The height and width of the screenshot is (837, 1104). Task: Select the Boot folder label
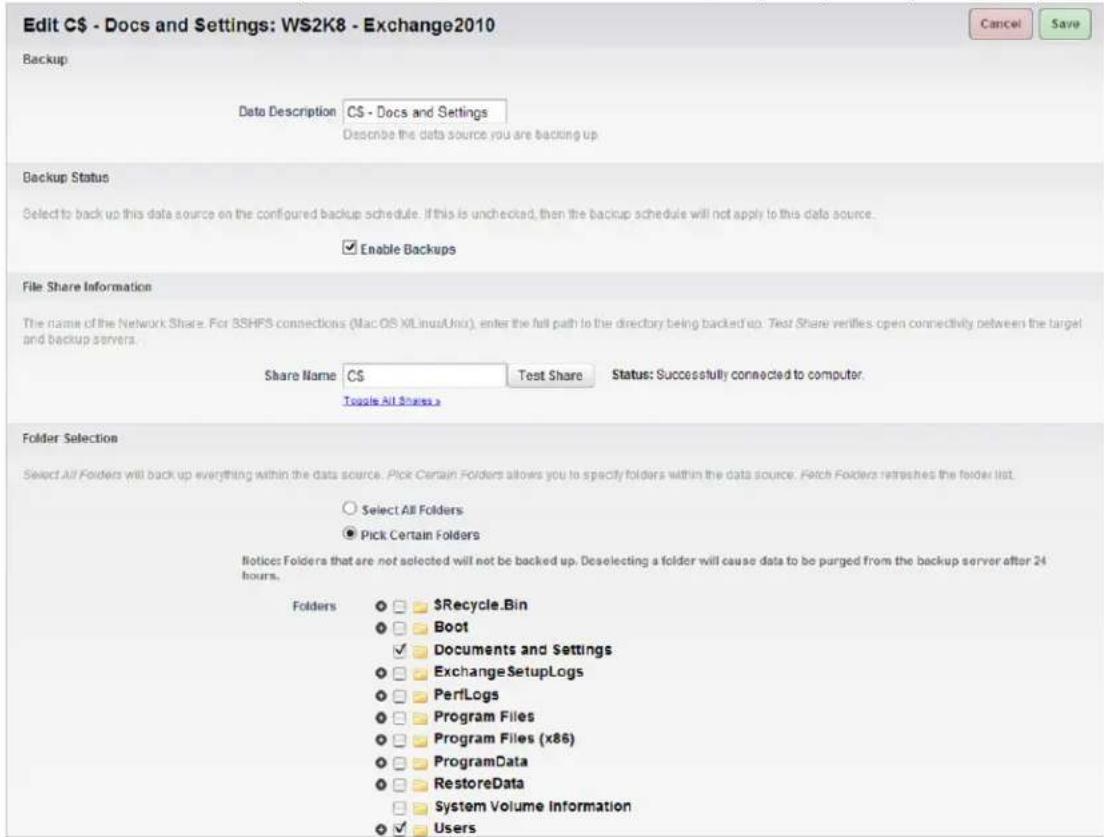(451, 627)
